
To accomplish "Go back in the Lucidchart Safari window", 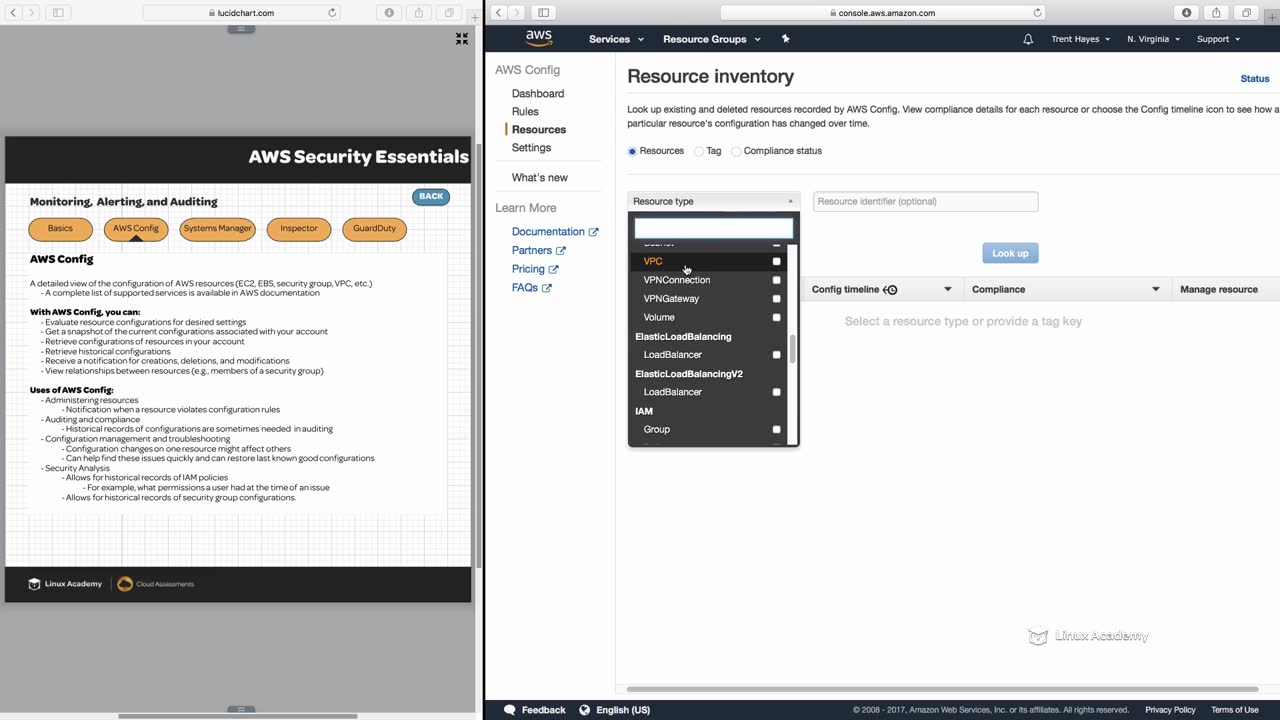I will point(13,13).
